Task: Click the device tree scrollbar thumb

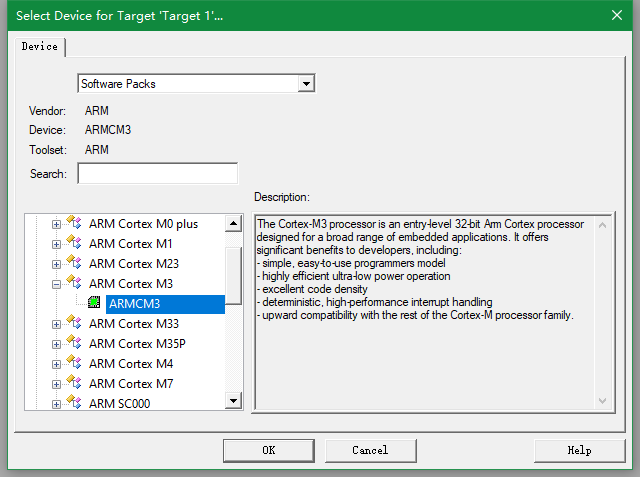Action: (233, 275)
